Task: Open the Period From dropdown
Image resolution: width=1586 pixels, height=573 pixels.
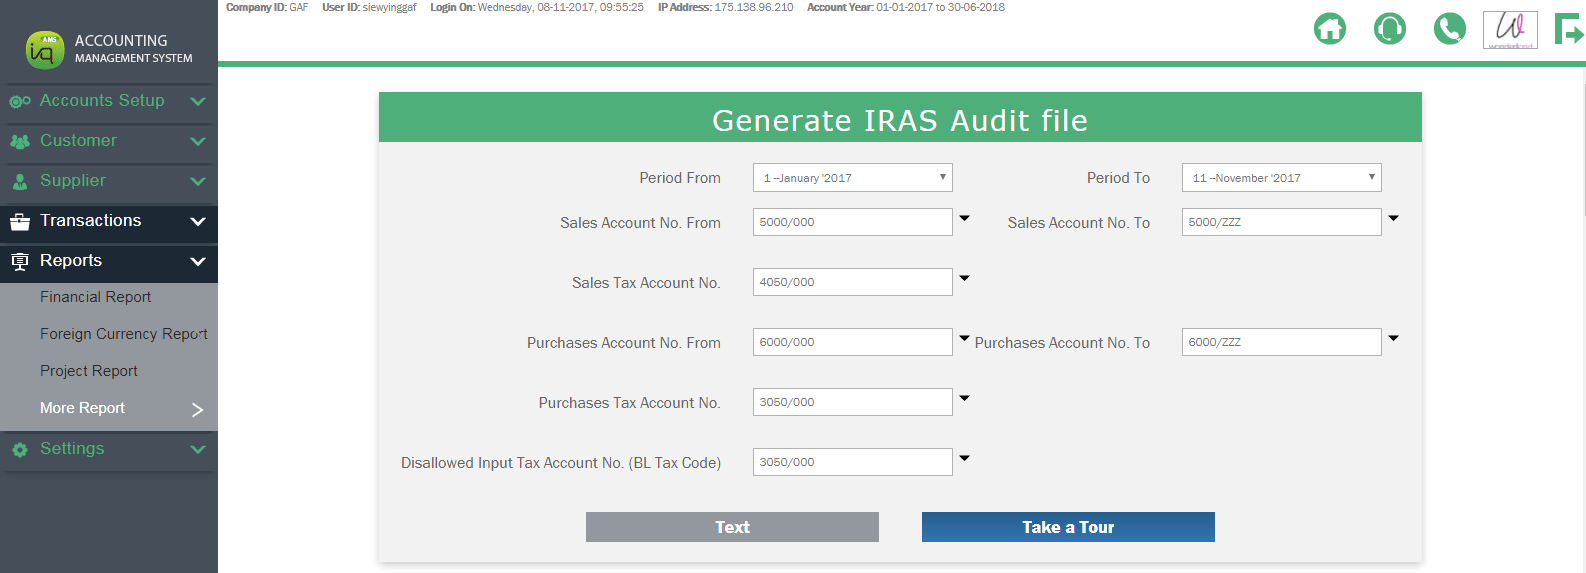Action: (x=852, y=178)
